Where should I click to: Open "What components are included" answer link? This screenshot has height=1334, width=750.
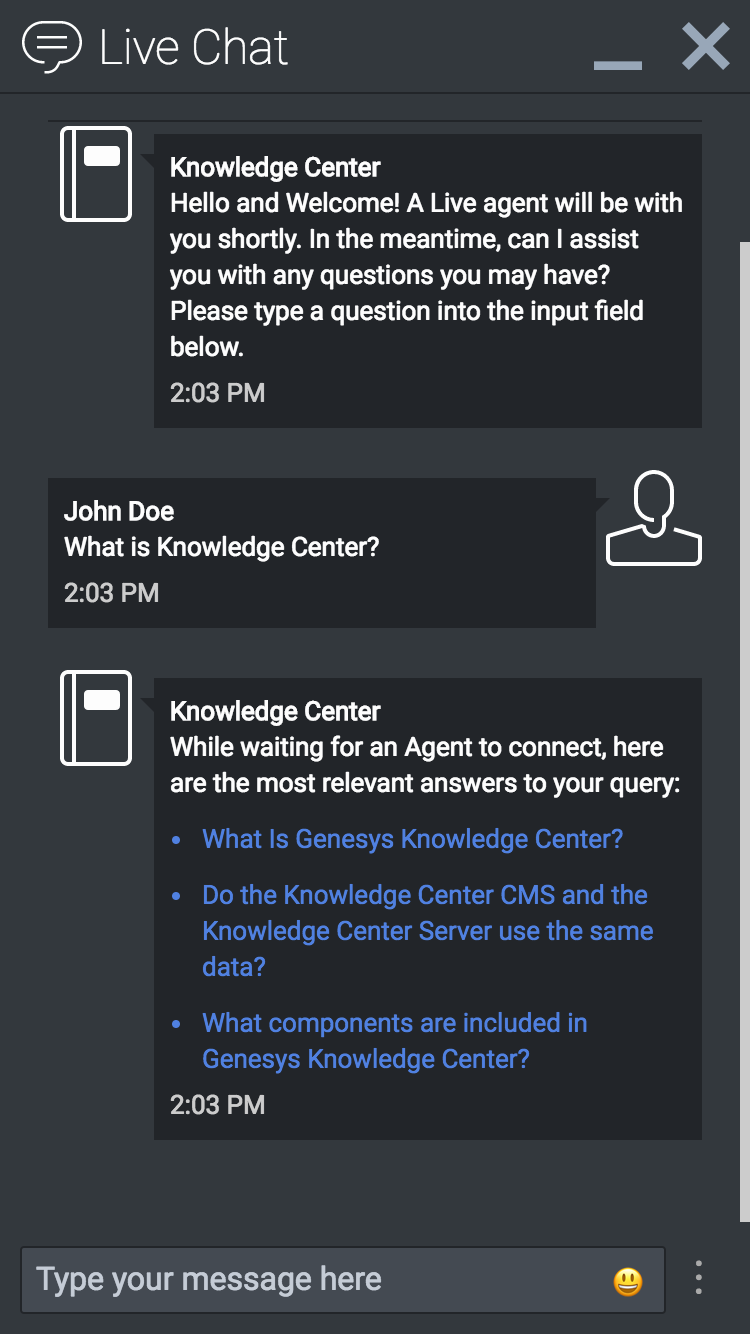[x=394, y=1041]
